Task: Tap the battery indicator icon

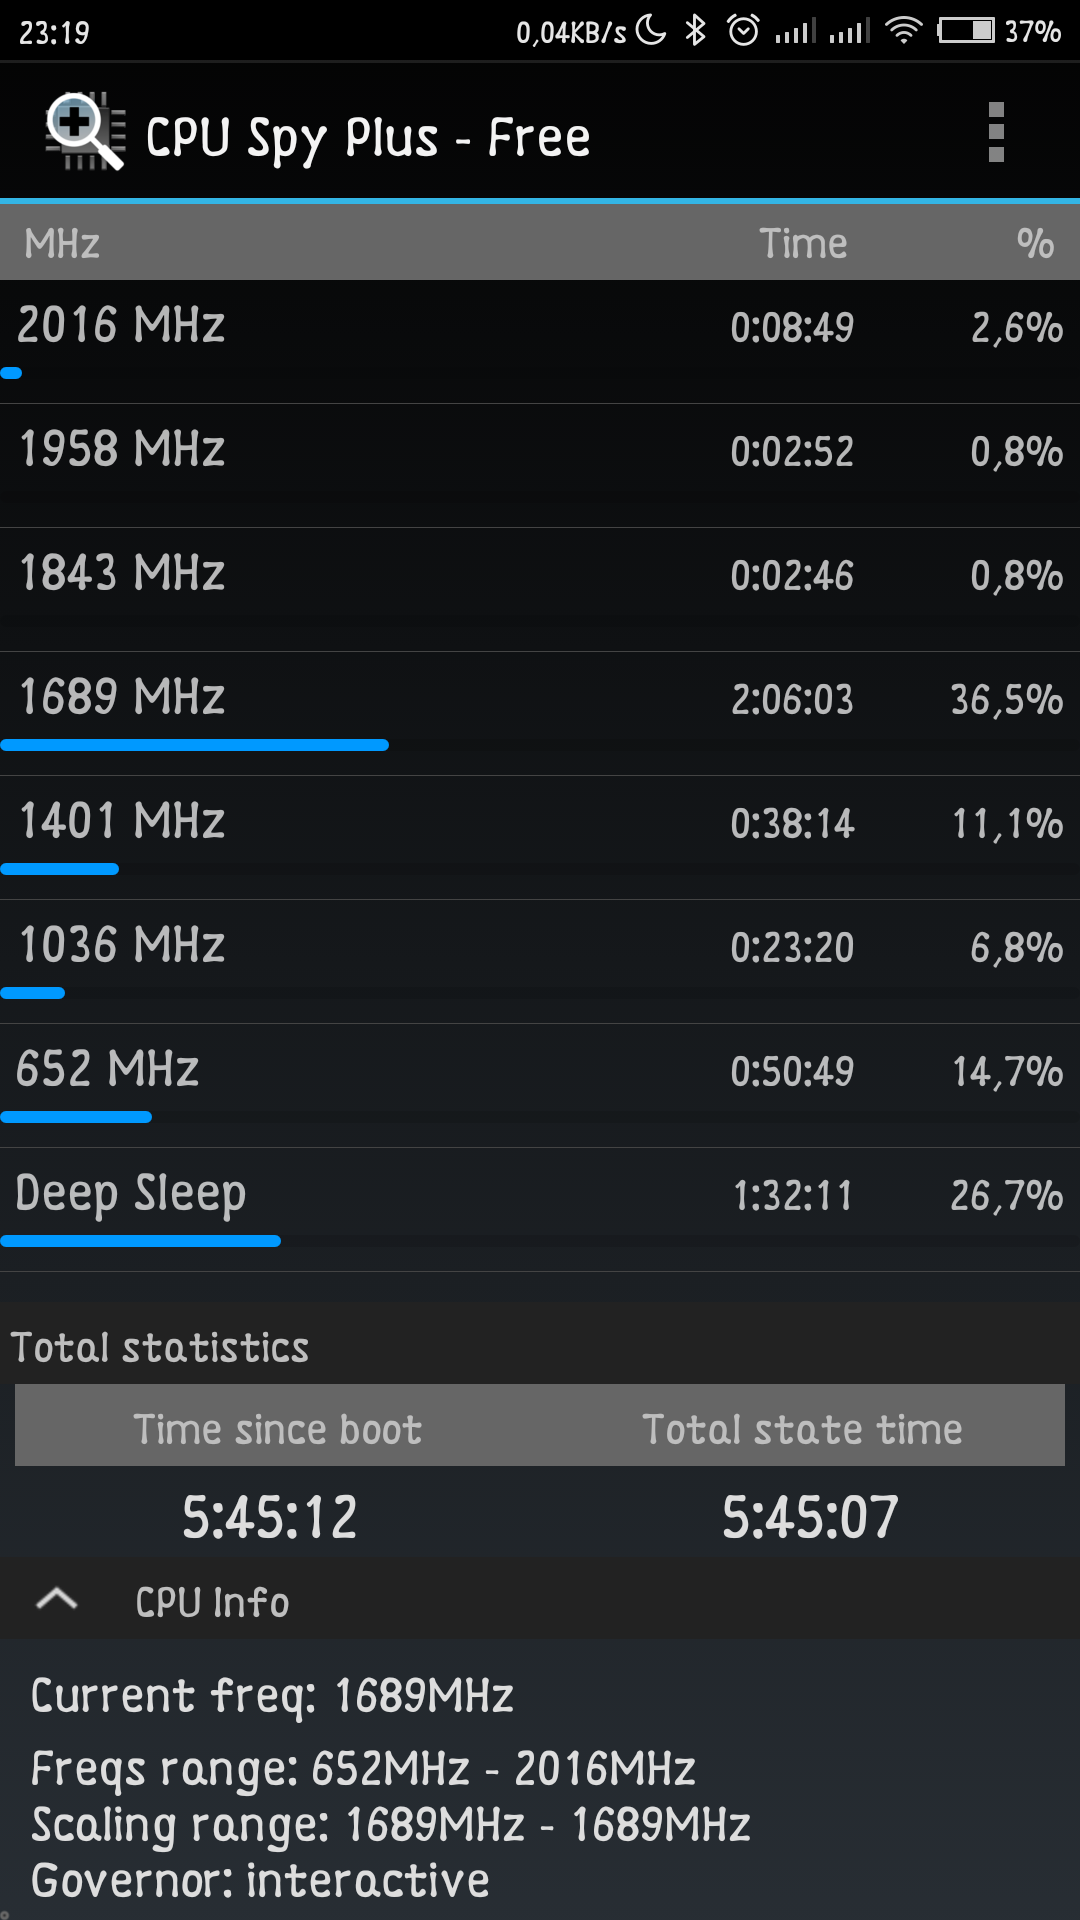Action: [965, 31]
